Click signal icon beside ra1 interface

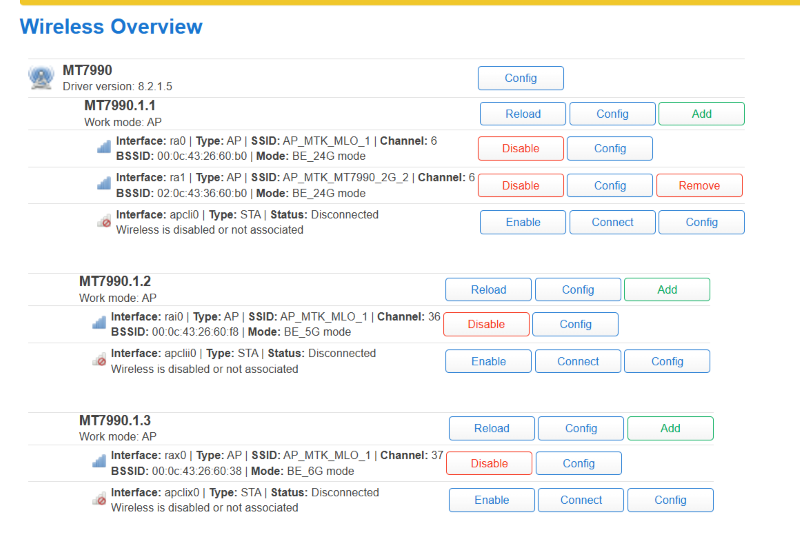click(x=104, y=183)
